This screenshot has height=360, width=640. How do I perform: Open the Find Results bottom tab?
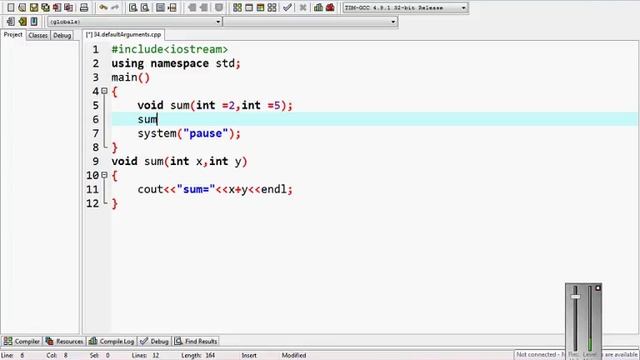196,341
